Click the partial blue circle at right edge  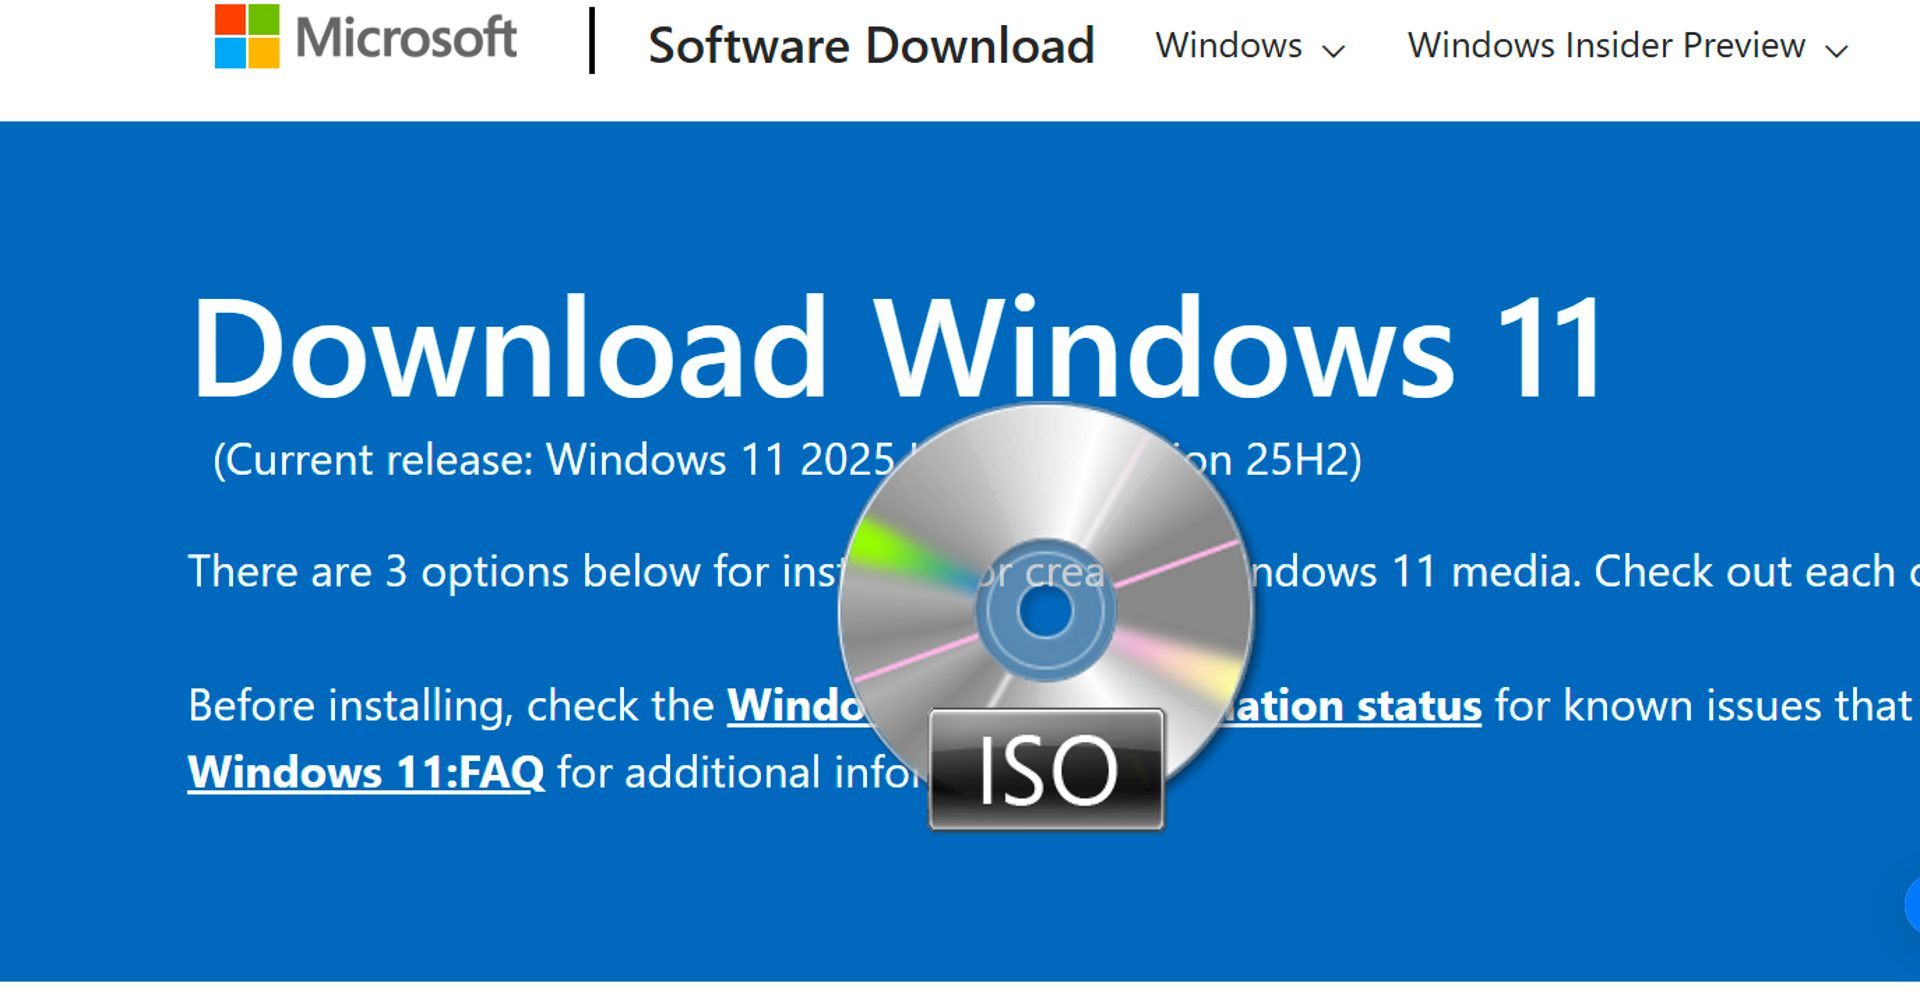(x=1912, y=905)
